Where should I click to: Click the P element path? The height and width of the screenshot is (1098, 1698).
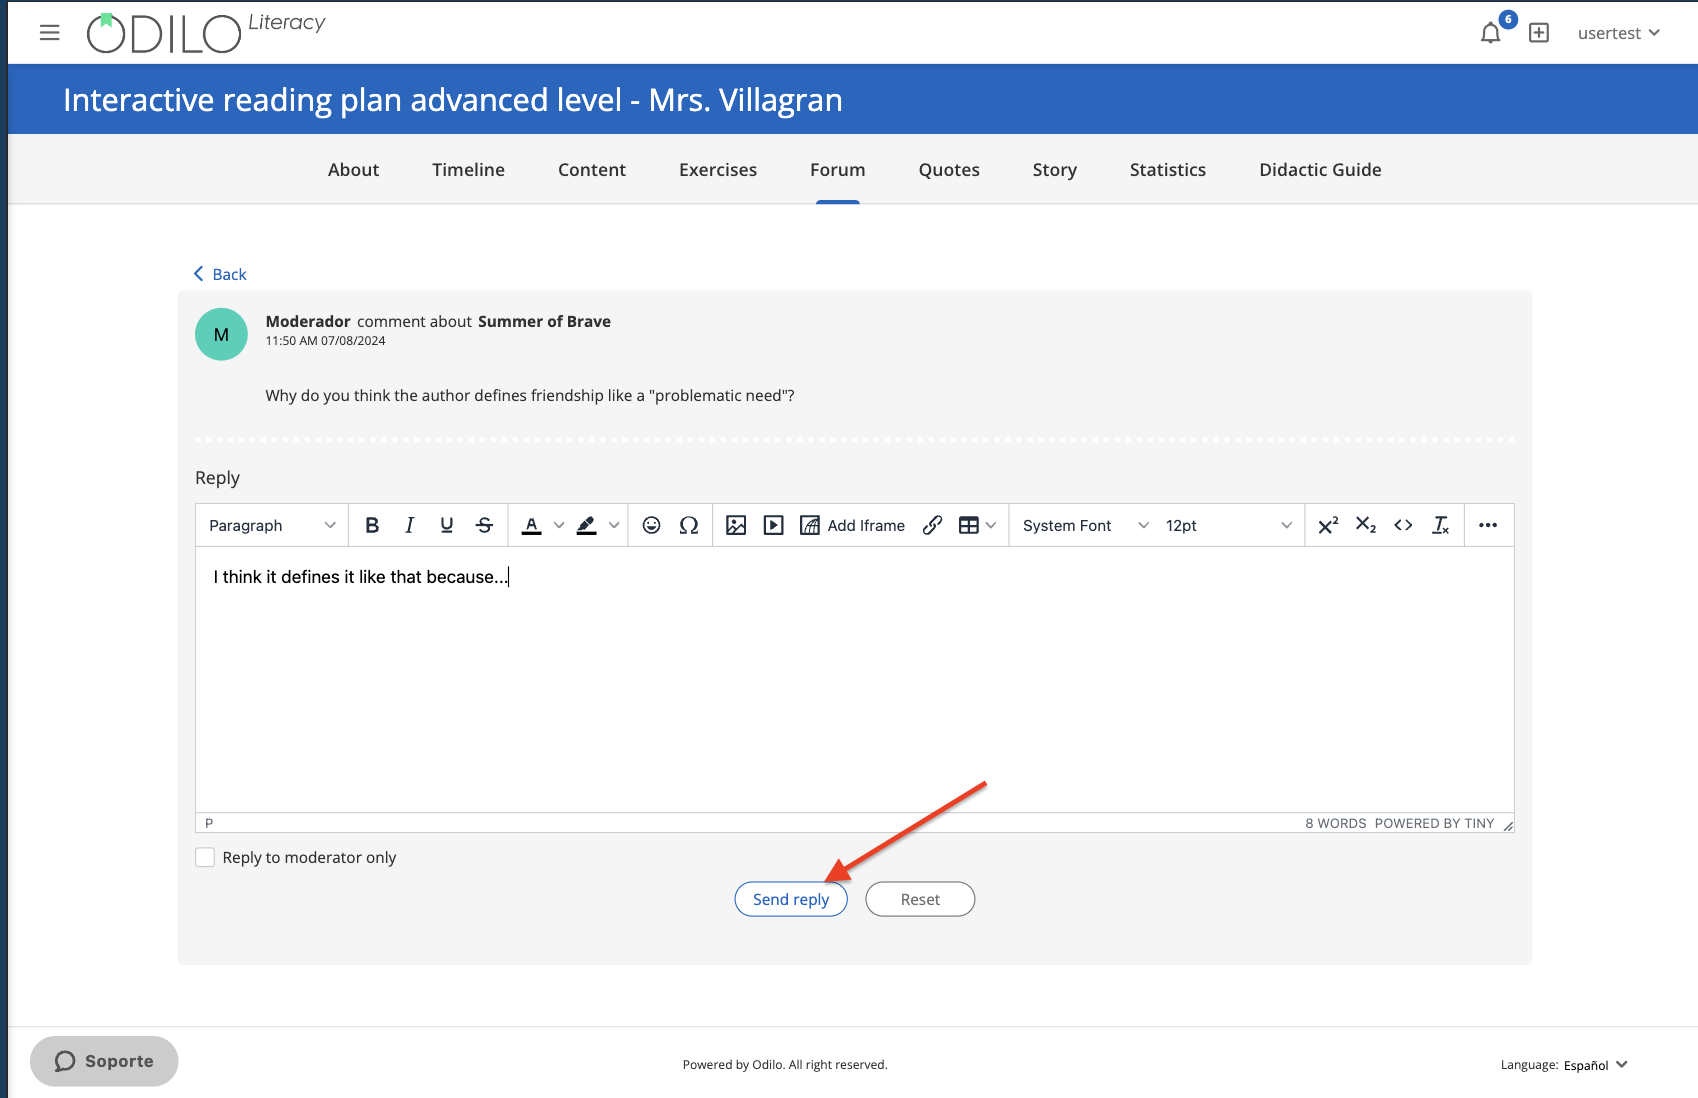[209, 823]
